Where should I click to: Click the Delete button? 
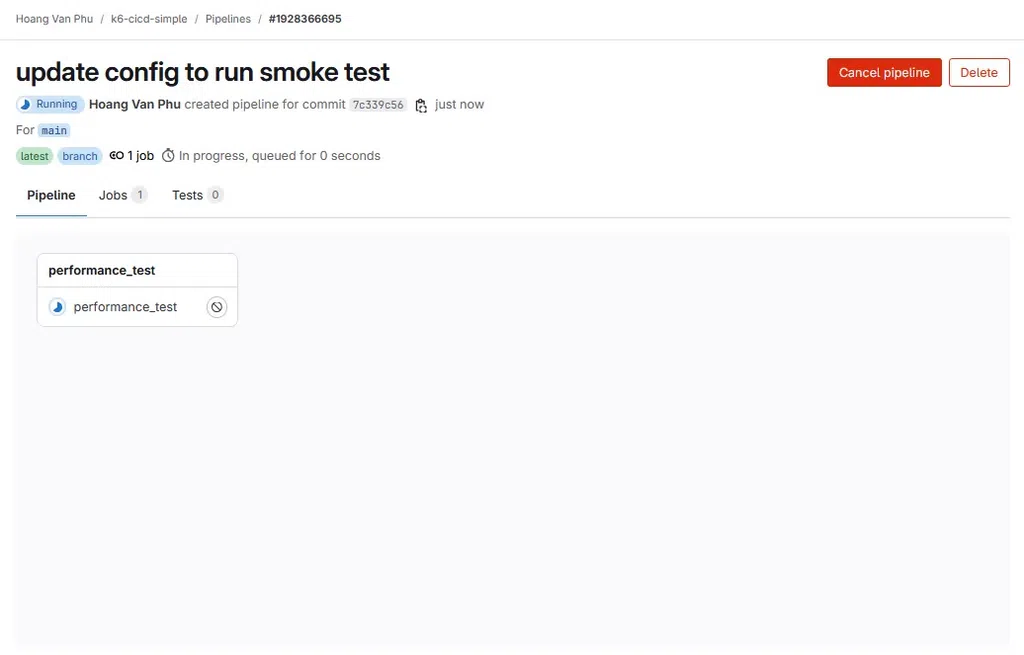[x=979, y=72]
